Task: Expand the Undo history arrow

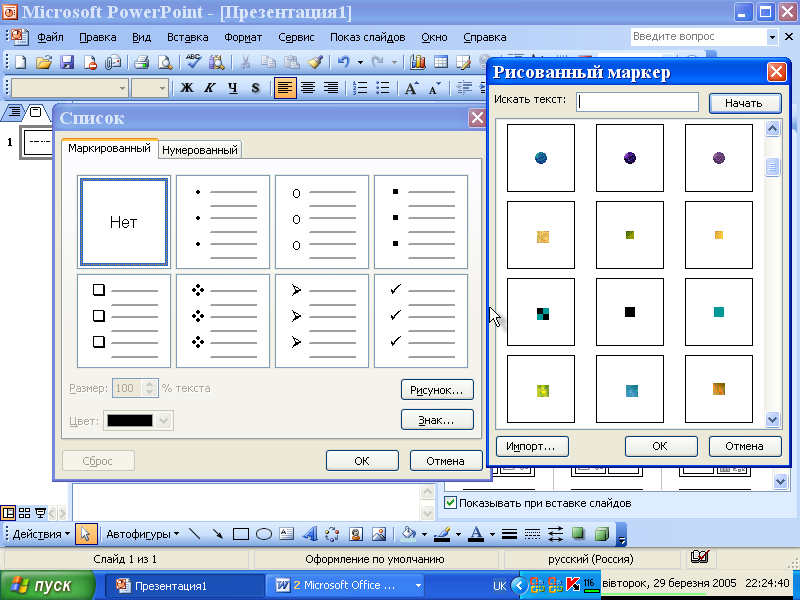Action: (360, 62)
